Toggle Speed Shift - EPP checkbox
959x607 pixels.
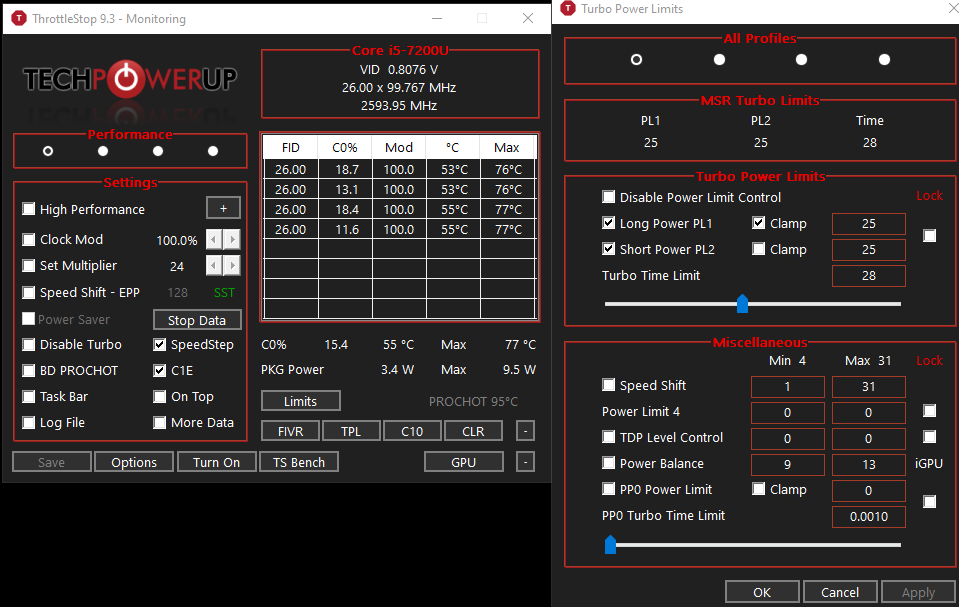[29, 292]
